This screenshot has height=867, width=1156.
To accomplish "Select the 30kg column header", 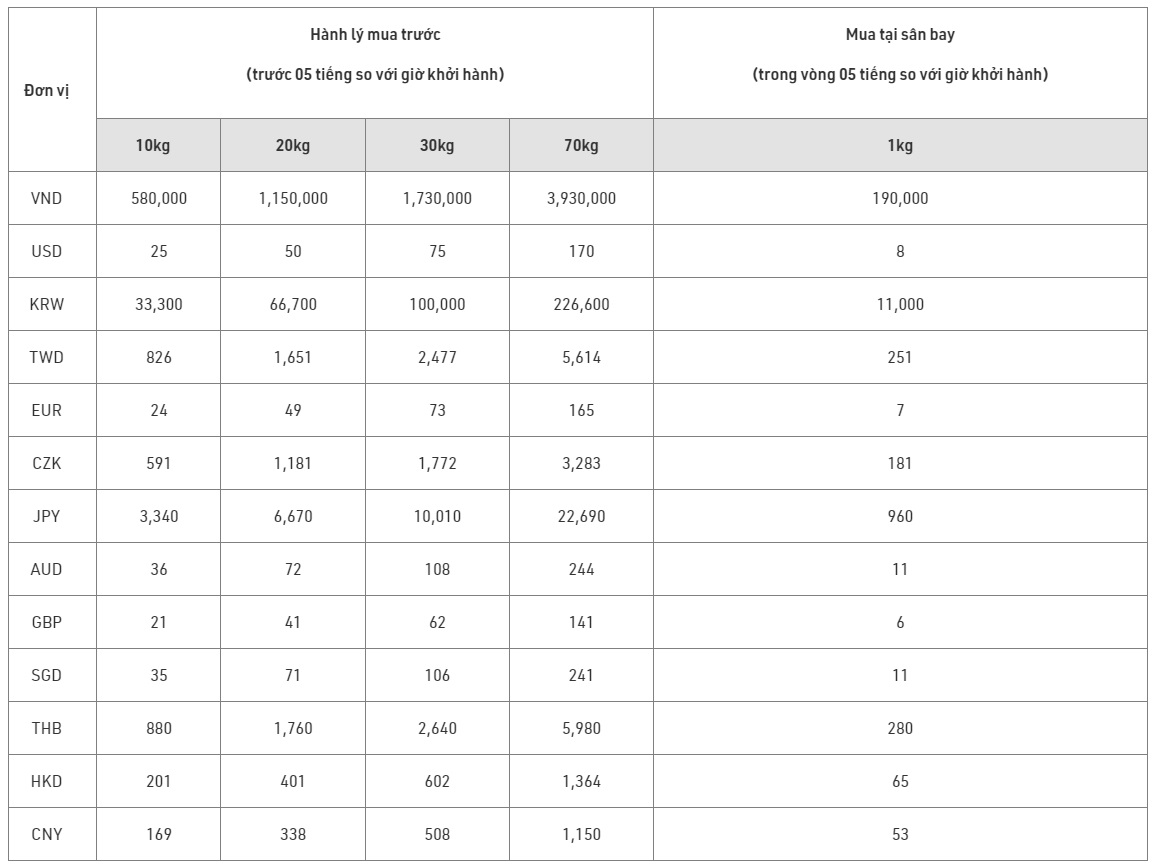I will click(x=437, y=146).
